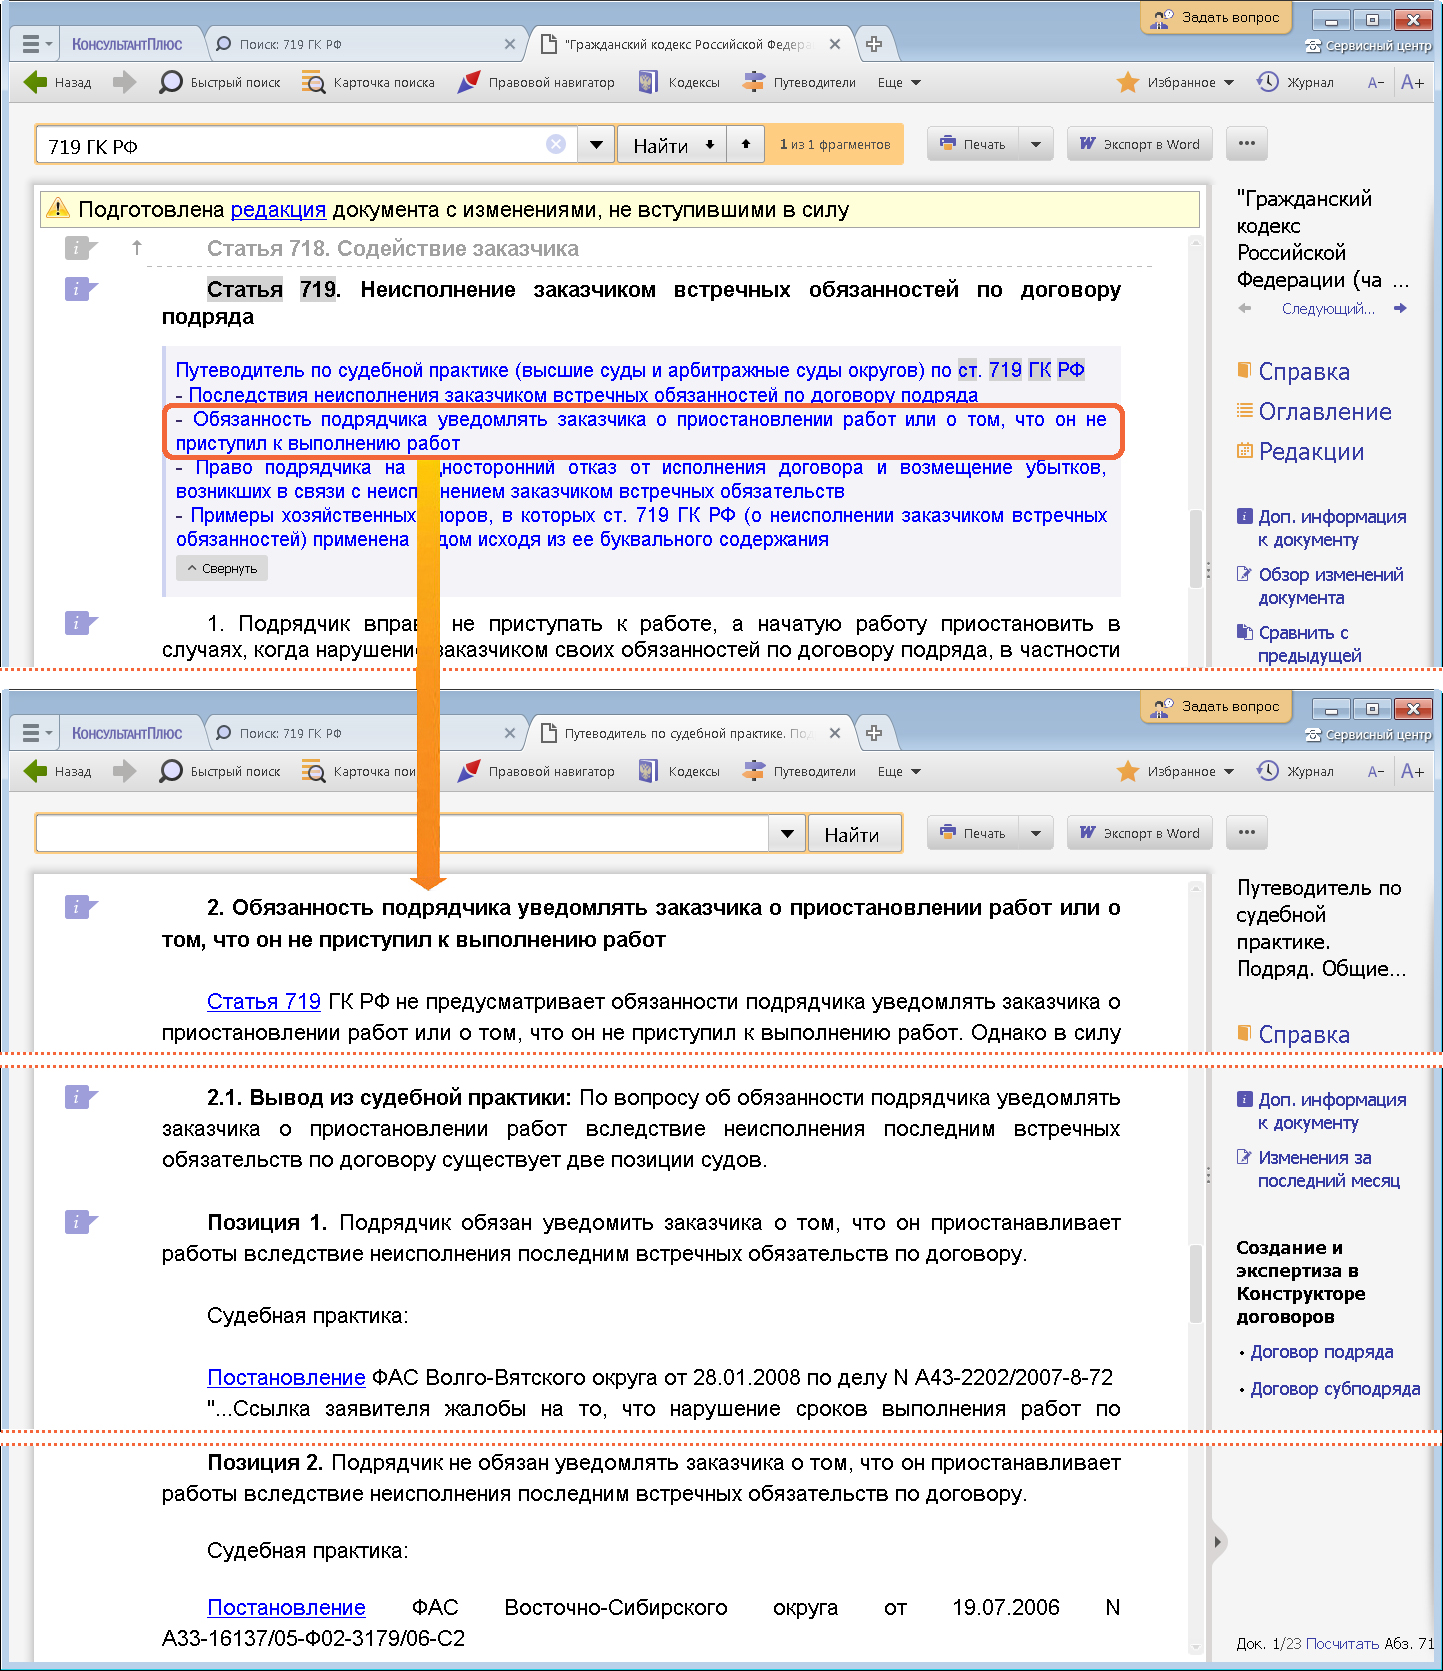Click info icon beside Позиция 1 paragraph
1443x1671 pixels.
point(81,1221)
